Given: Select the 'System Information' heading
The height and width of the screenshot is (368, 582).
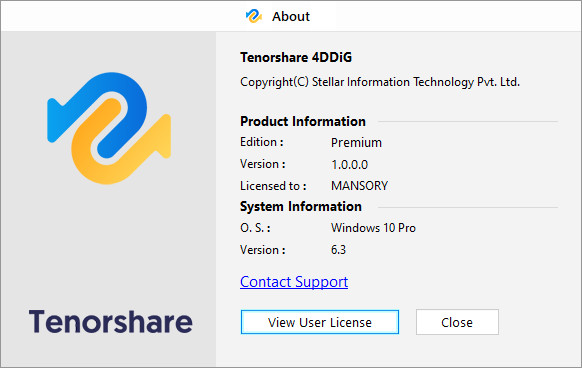Looking at the screenshot, I should (x=301, y=206).
